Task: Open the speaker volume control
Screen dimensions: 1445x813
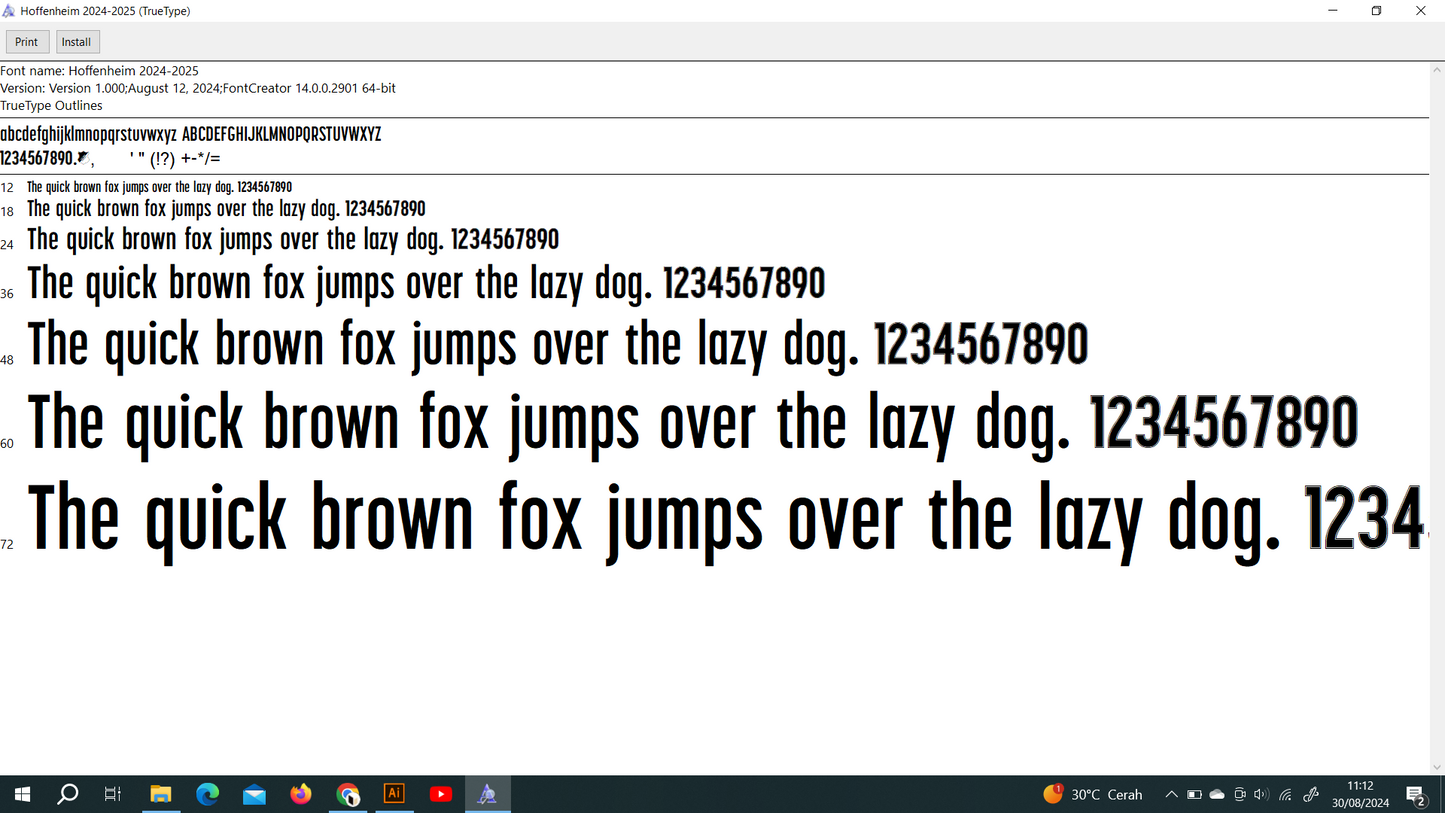Action: (x=1261, y=794)
